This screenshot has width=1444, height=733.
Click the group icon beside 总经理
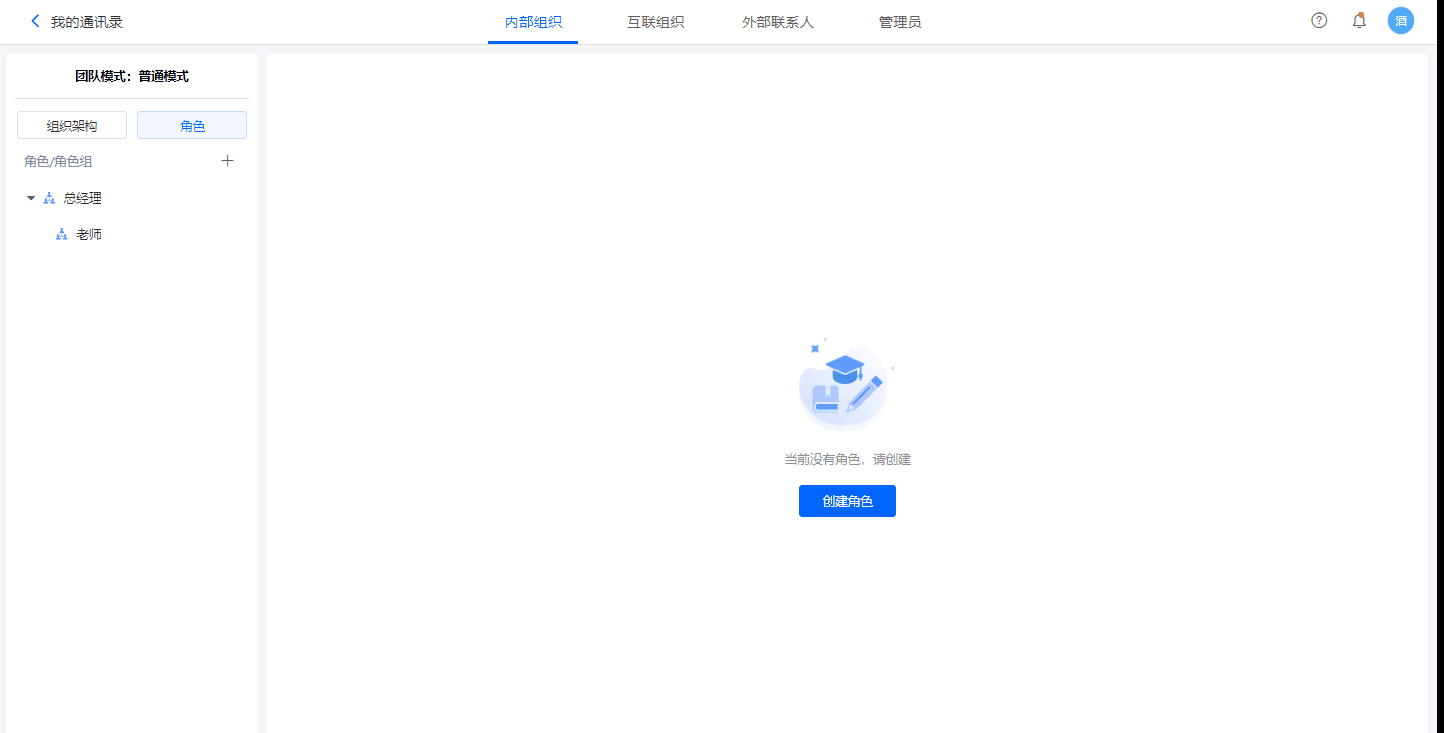pyautogui.click(x=49, y=198)
